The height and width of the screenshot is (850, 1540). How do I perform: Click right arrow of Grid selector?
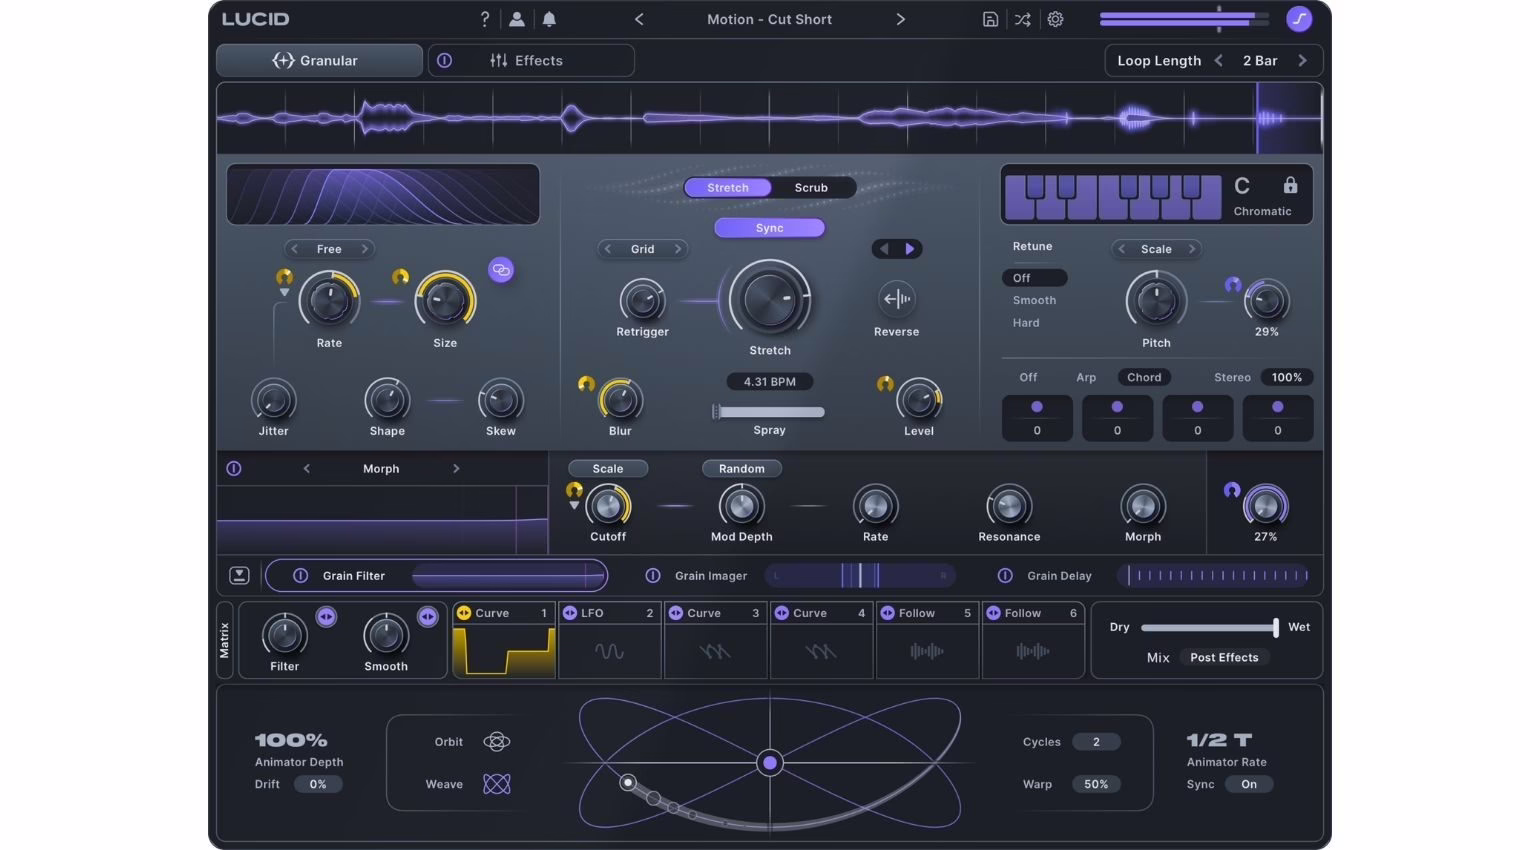coord(678,249)
